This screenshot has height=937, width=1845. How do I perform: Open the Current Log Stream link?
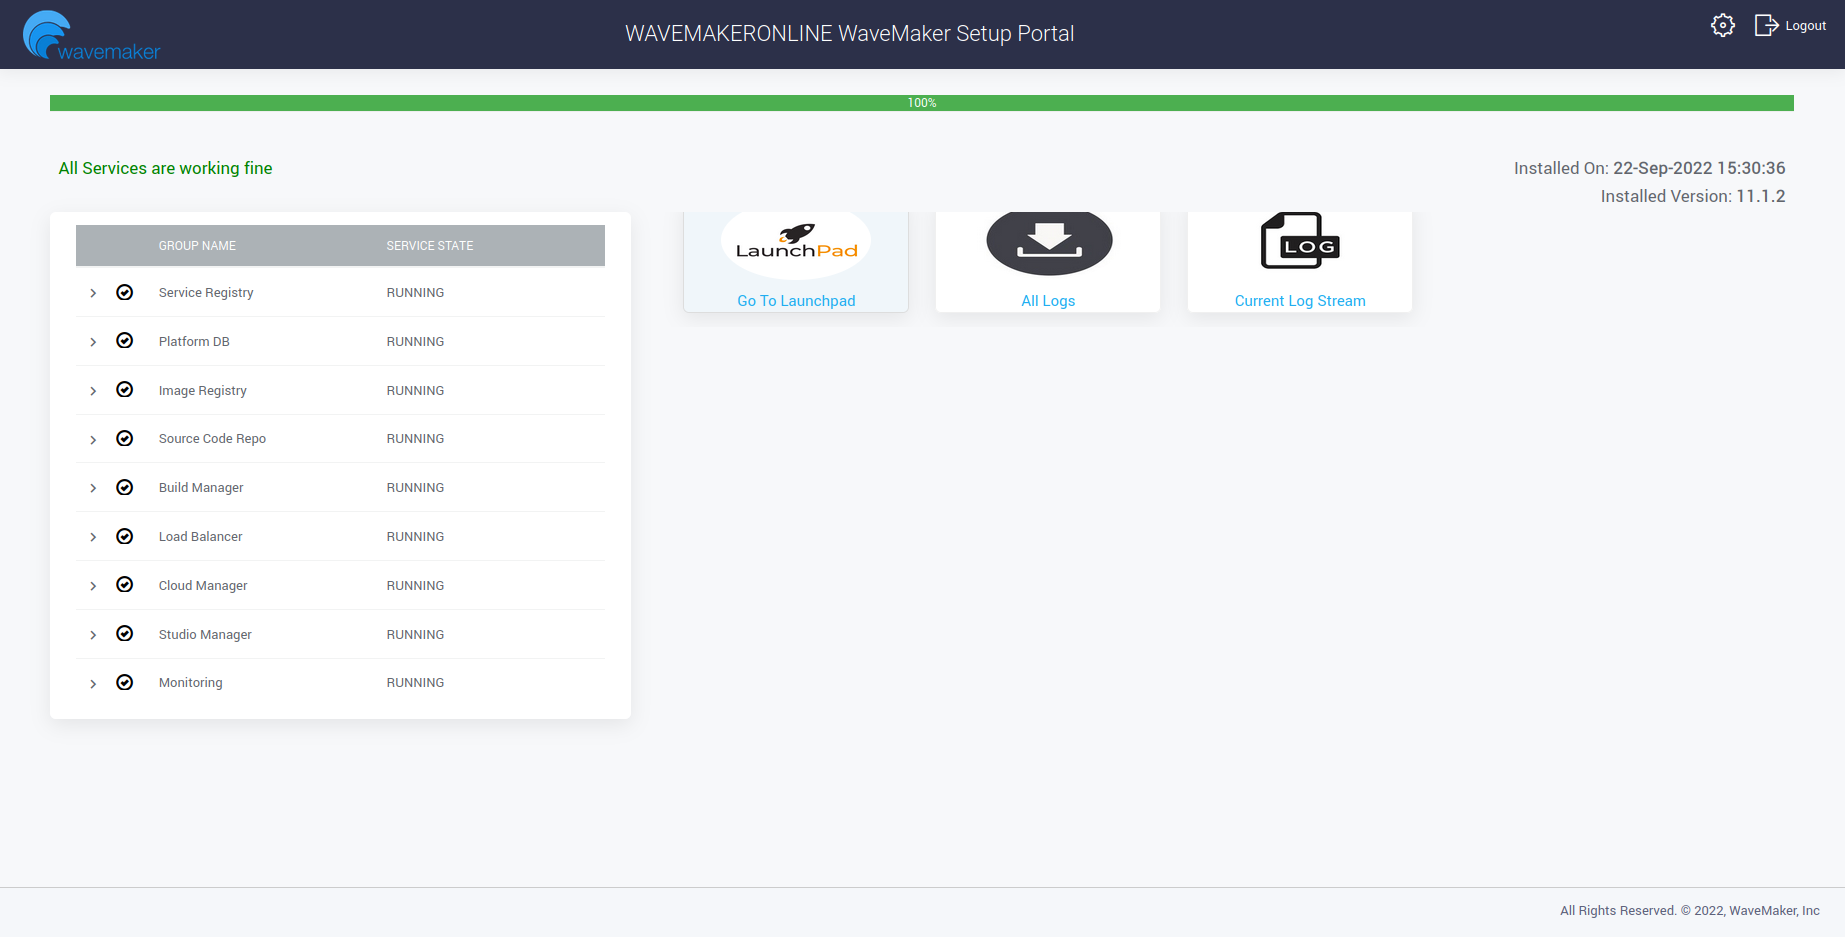[x=1299, y=301]
